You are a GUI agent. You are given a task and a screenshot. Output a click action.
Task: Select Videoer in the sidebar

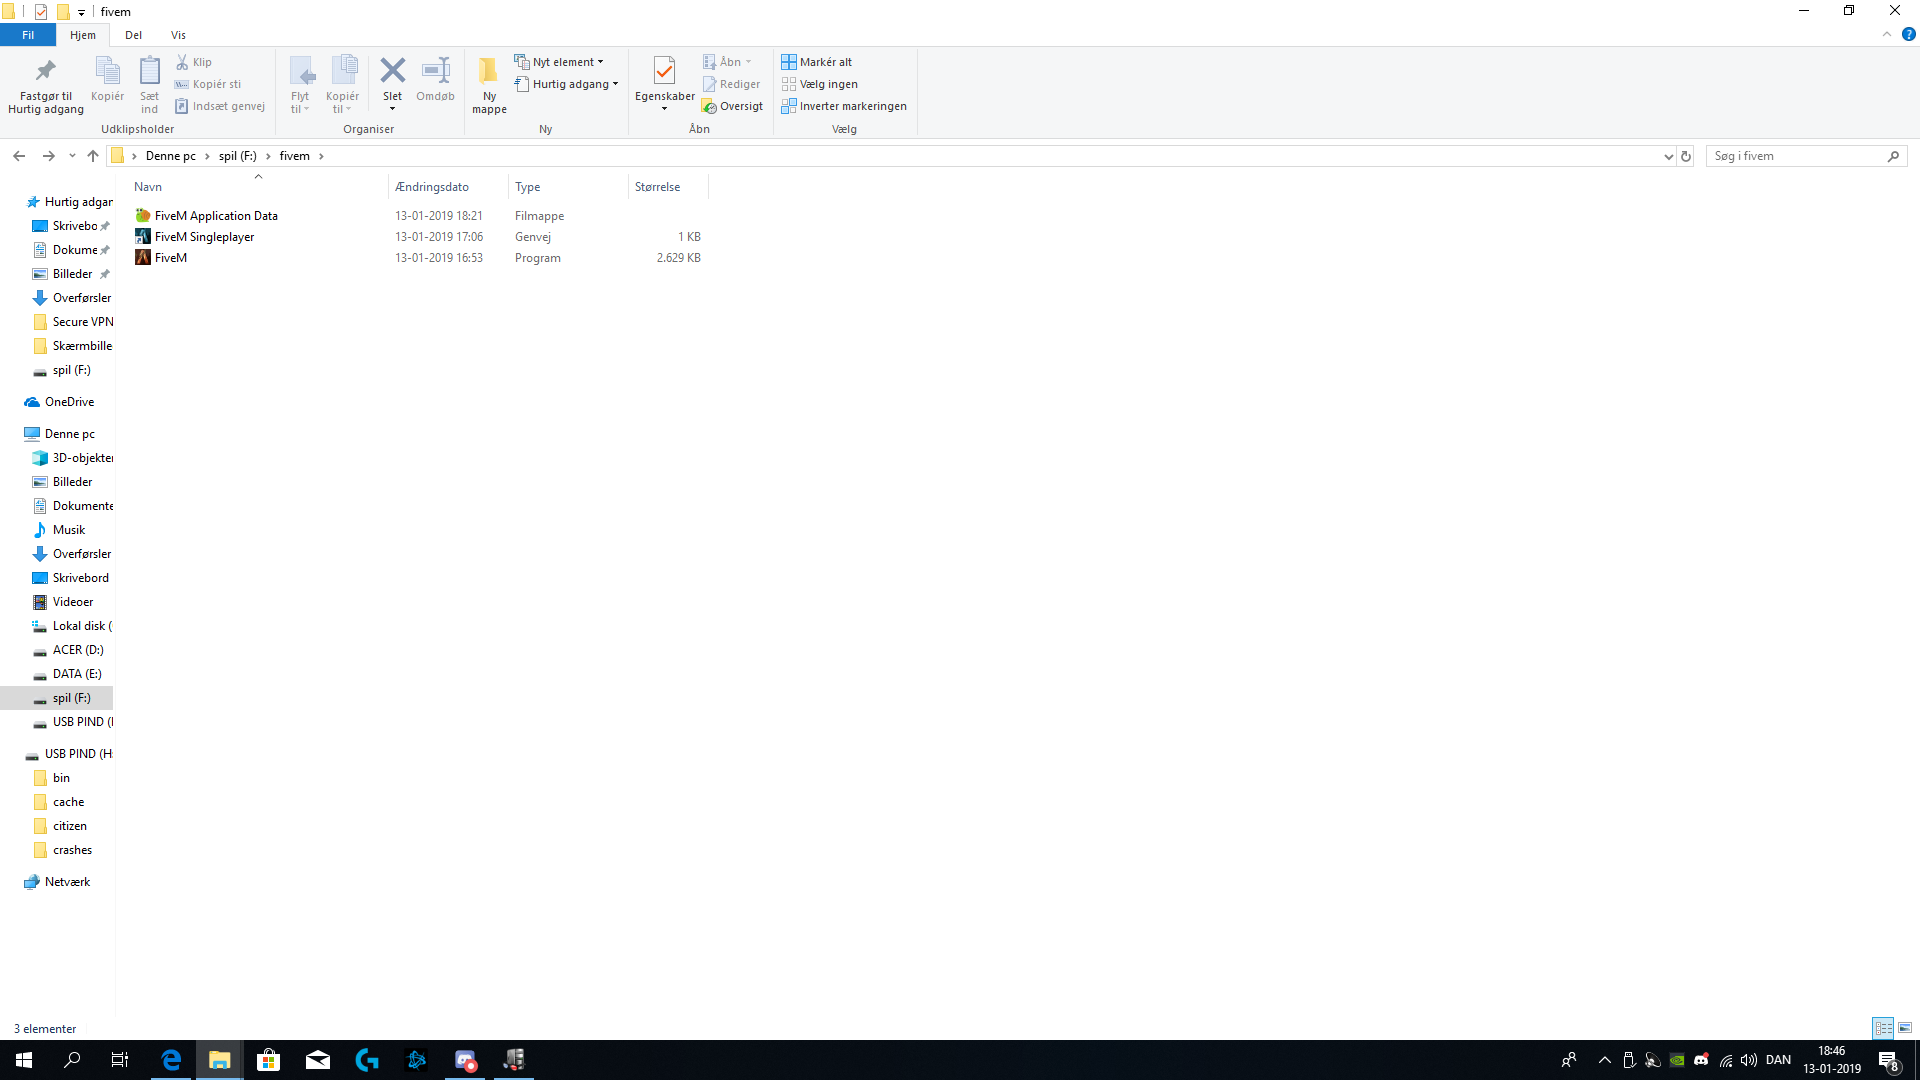[x=63, y=602]
